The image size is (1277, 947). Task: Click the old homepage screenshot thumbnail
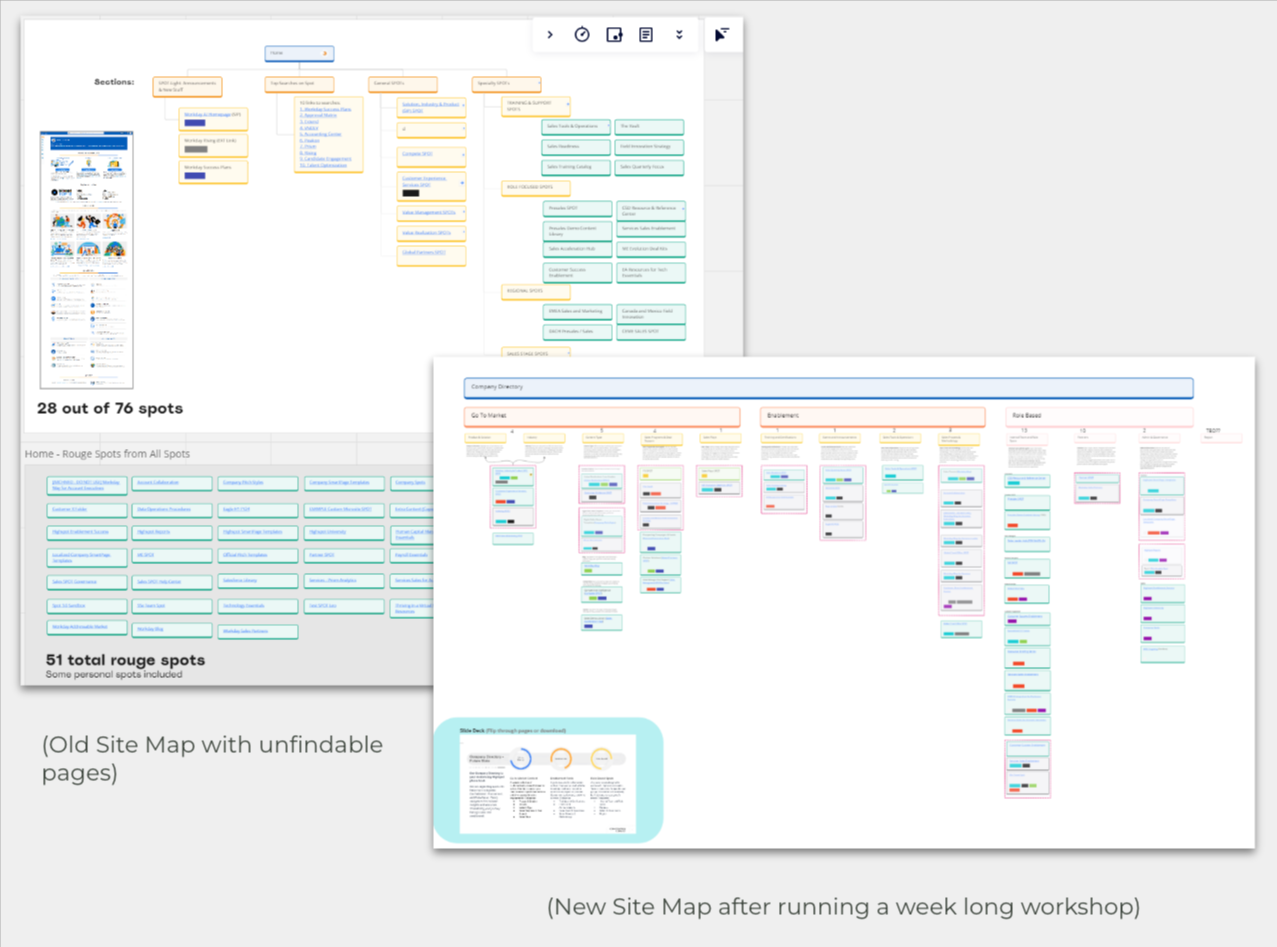coord(87,259)
